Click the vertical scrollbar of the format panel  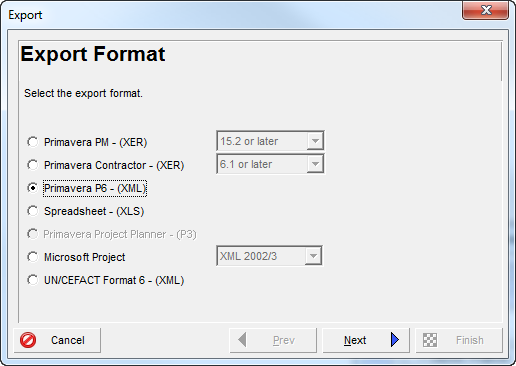pos(501,61)
